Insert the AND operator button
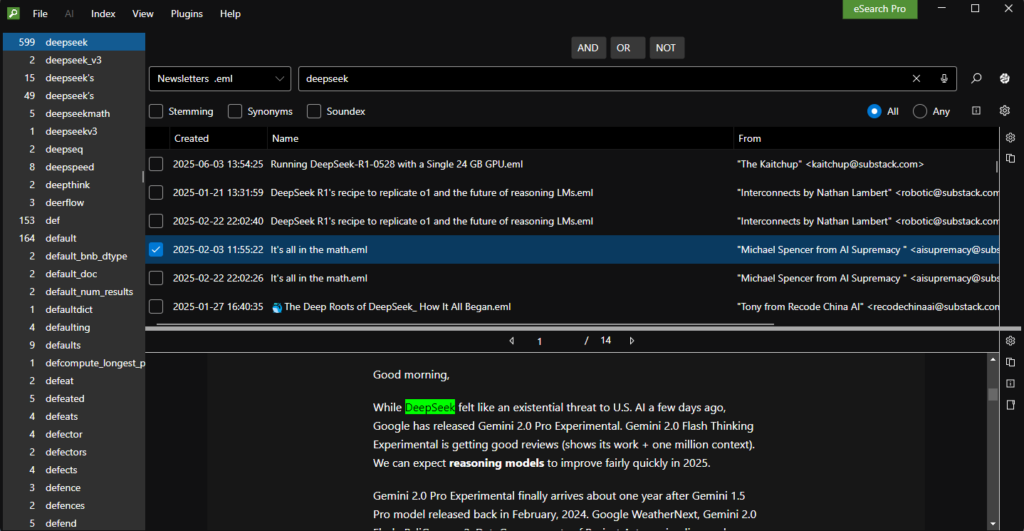The width and height of the screenshot is (1024, 531). [x=588, y=48]
